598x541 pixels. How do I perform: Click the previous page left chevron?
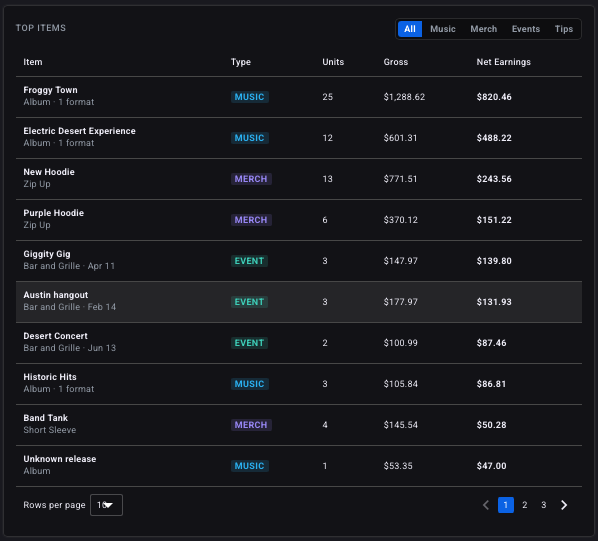486,505
